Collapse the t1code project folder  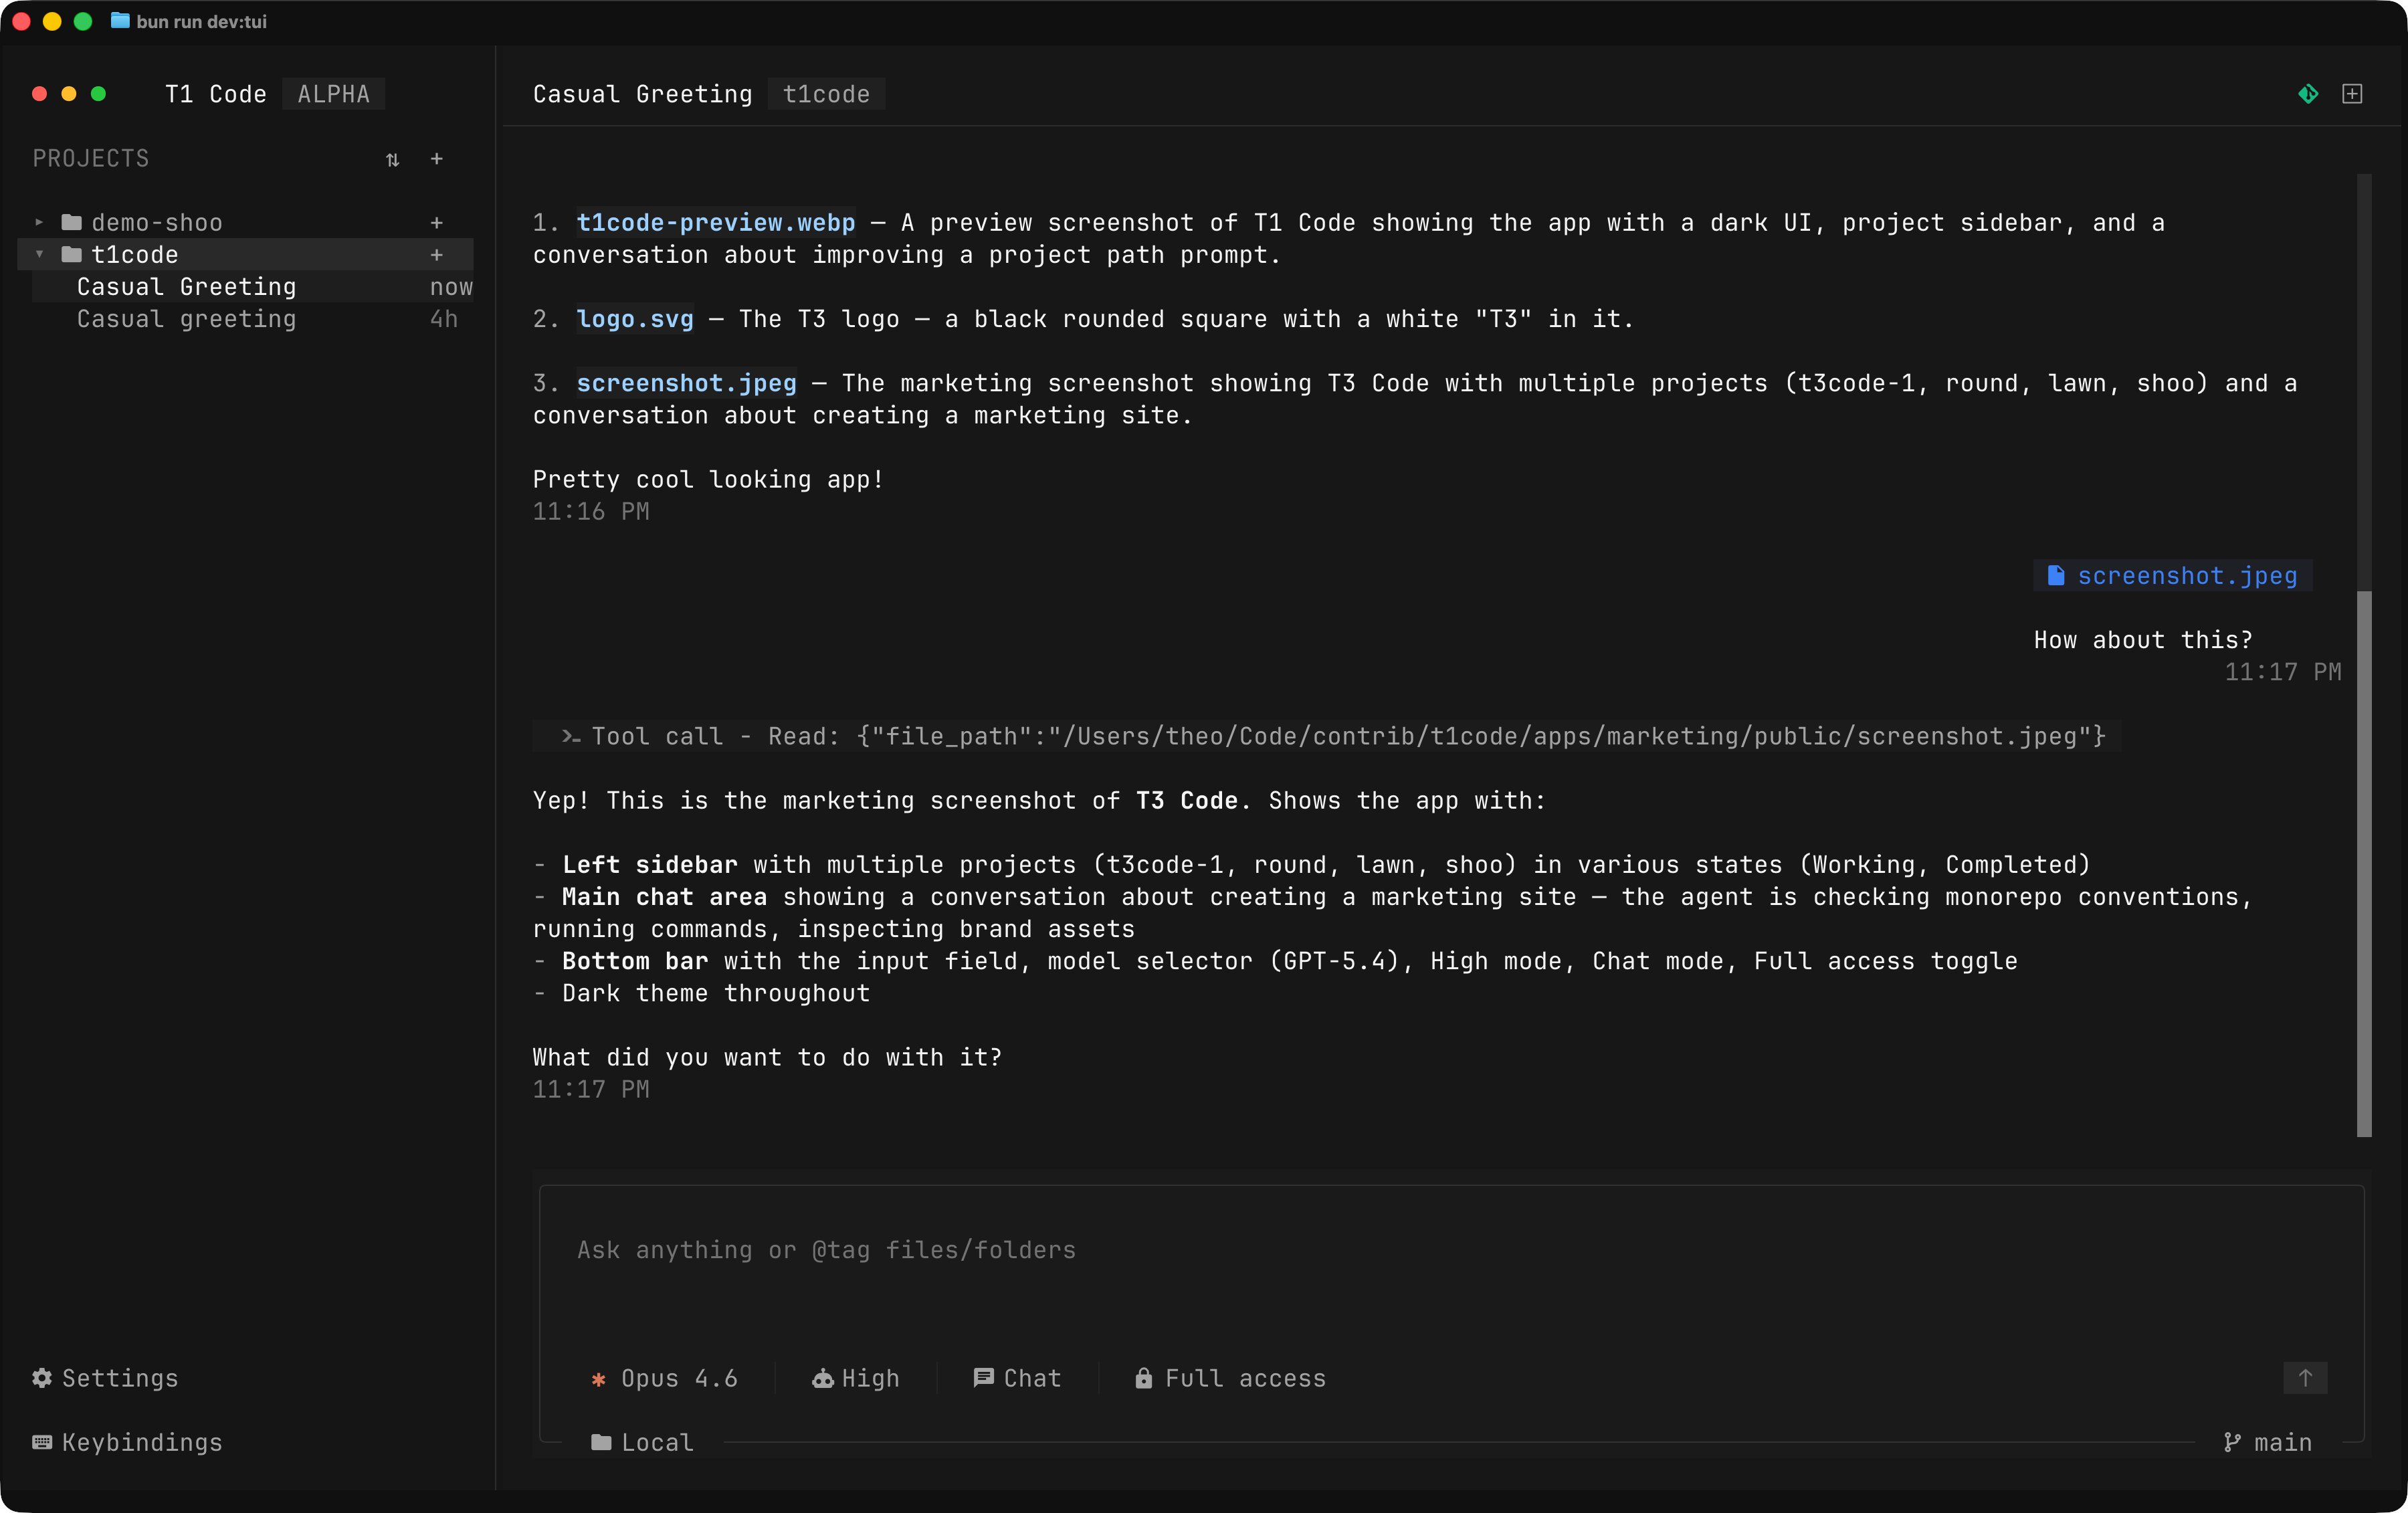pos(39,255)
